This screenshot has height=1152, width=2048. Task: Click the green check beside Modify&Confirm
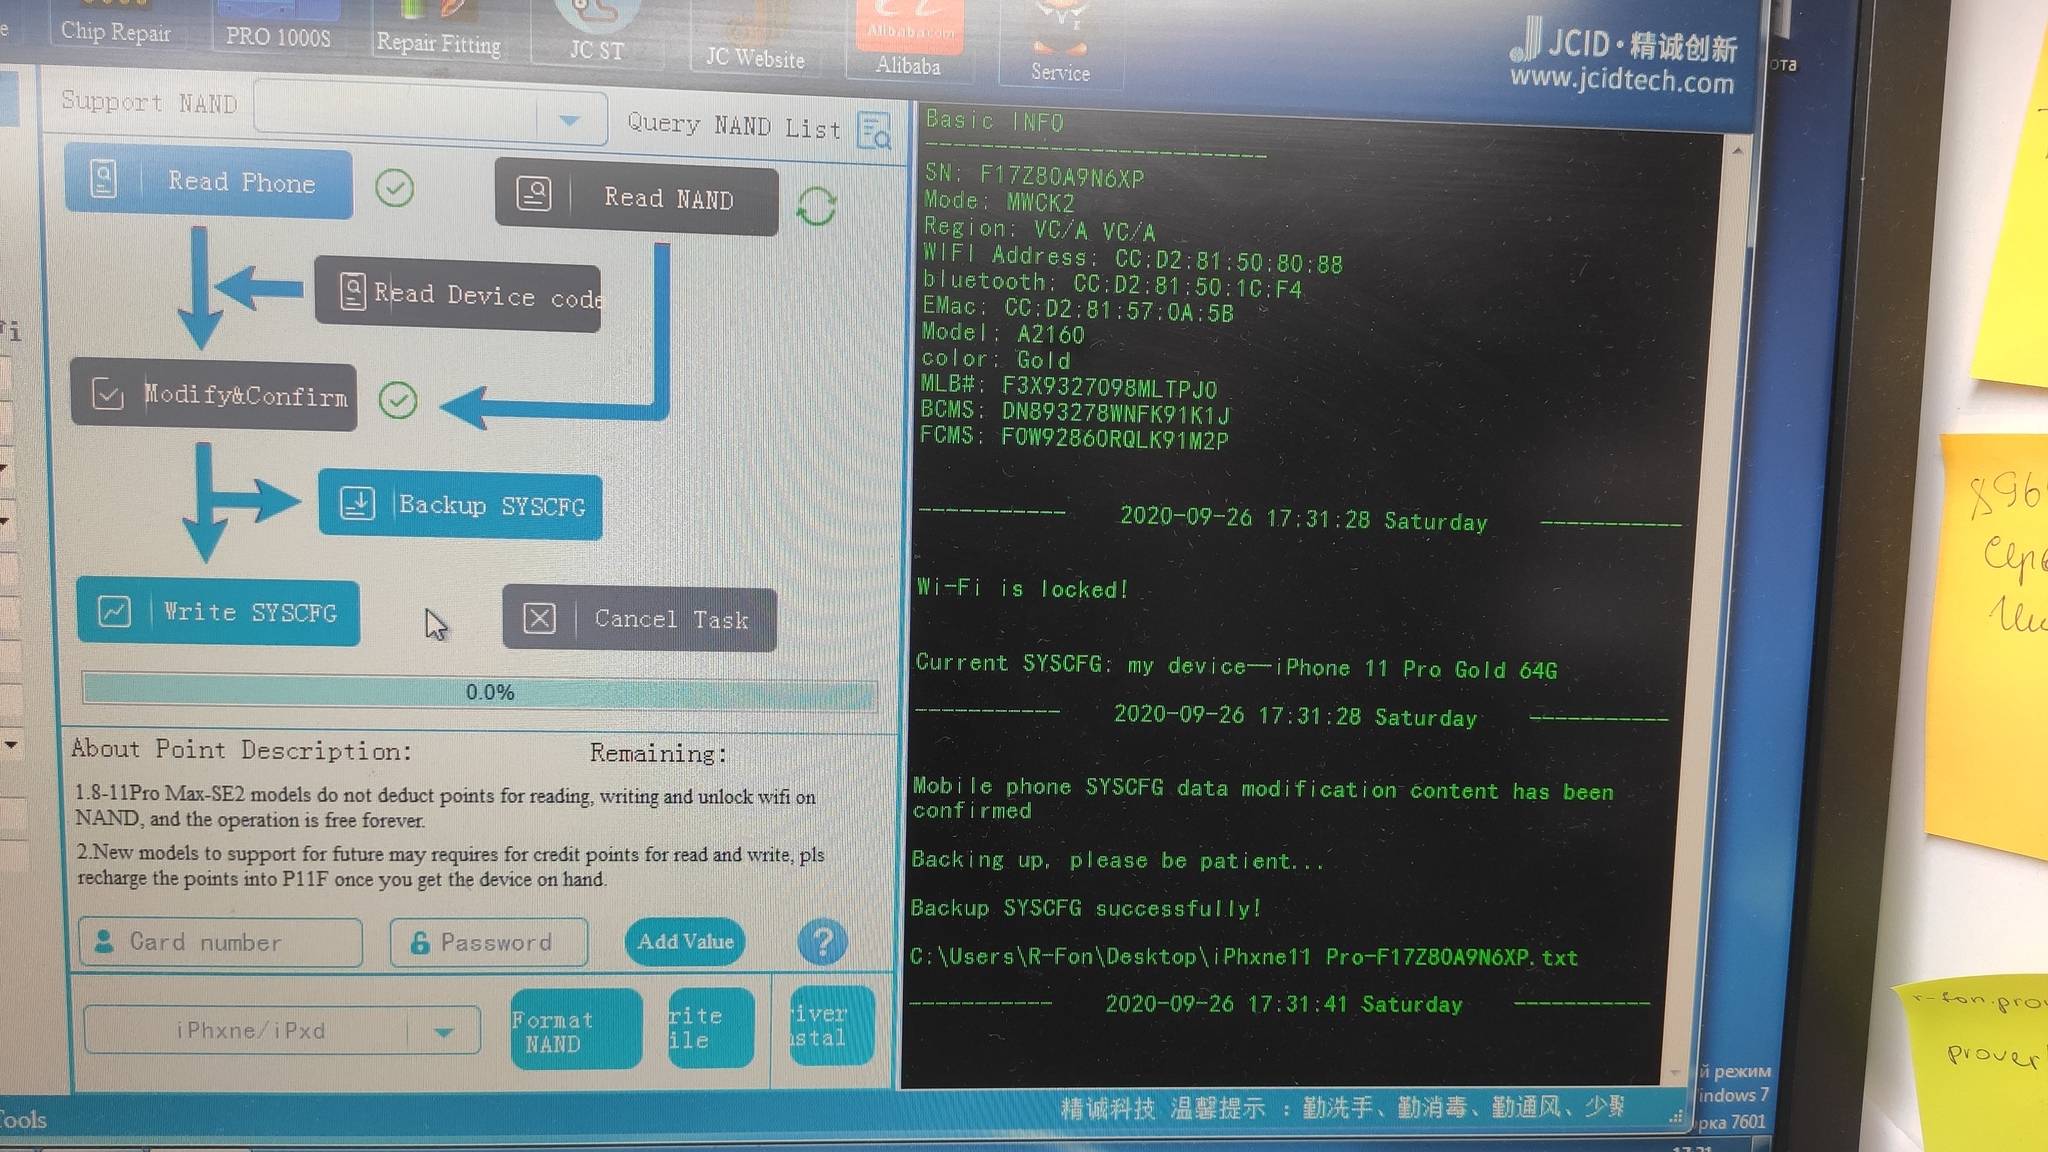point(398,401)
